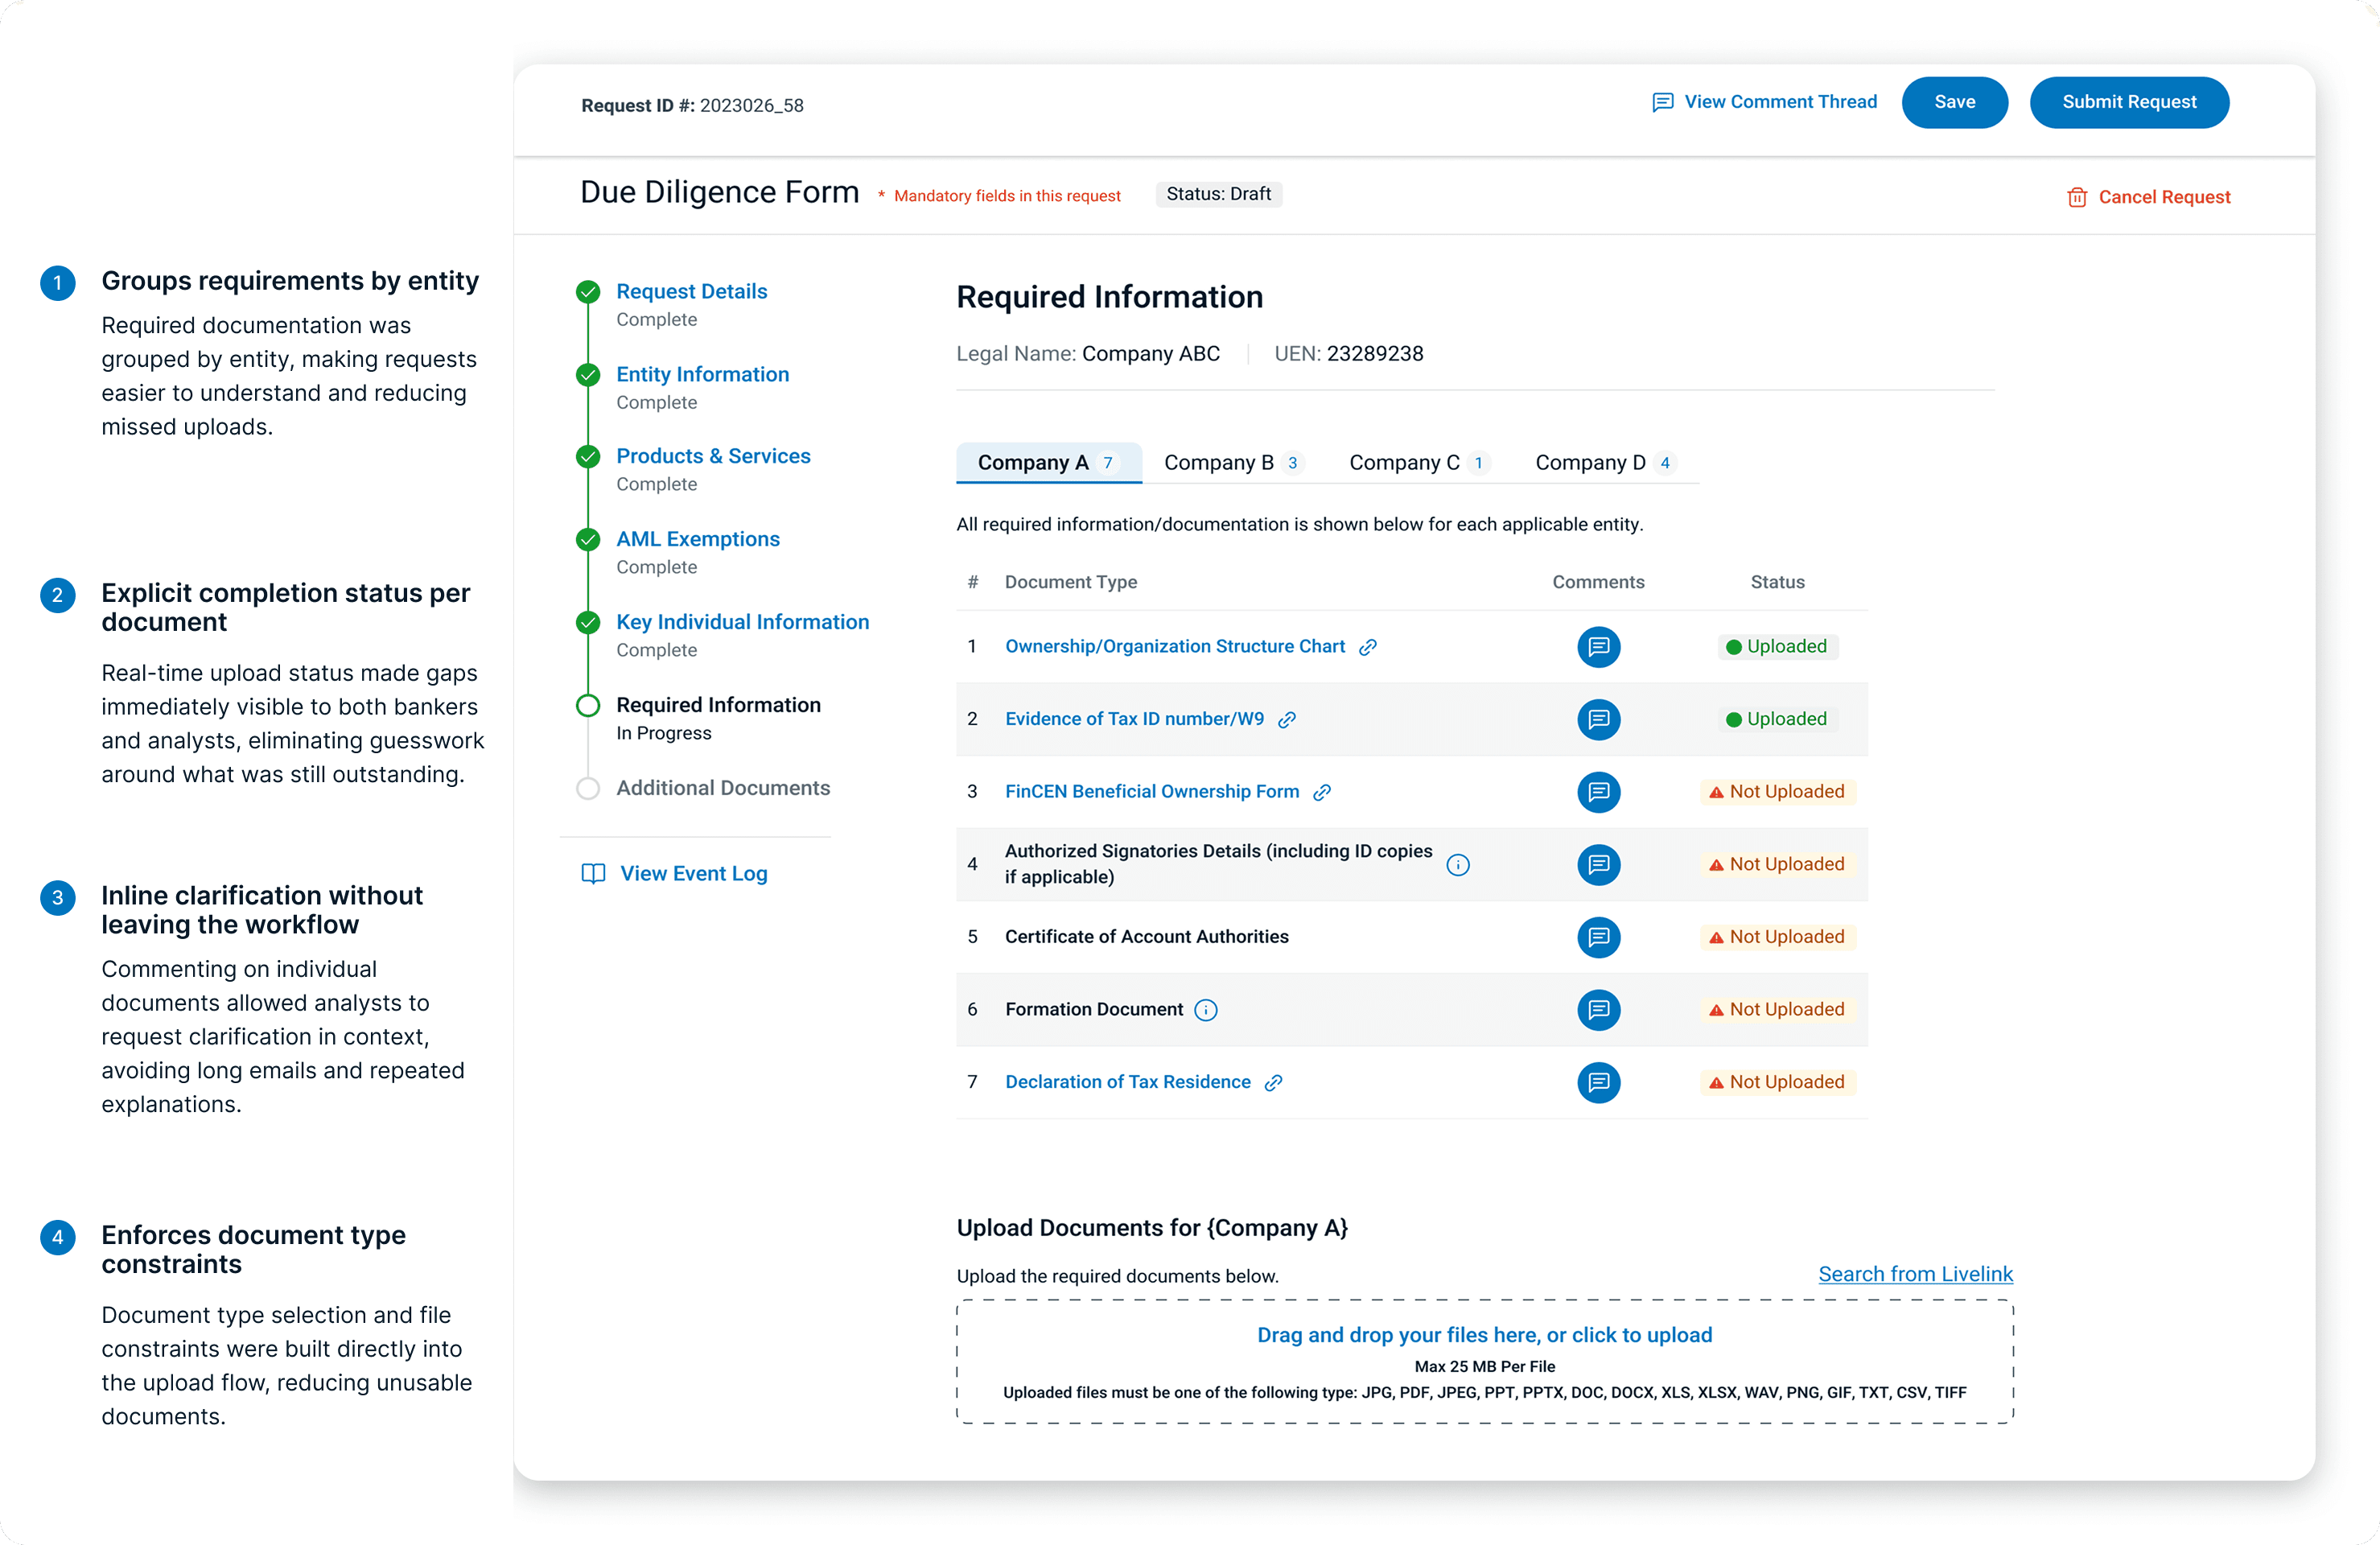Screen dimensions: 2380x1545
Task: Select the Additional Documents step circle
Action: click(x=587, y=788)
